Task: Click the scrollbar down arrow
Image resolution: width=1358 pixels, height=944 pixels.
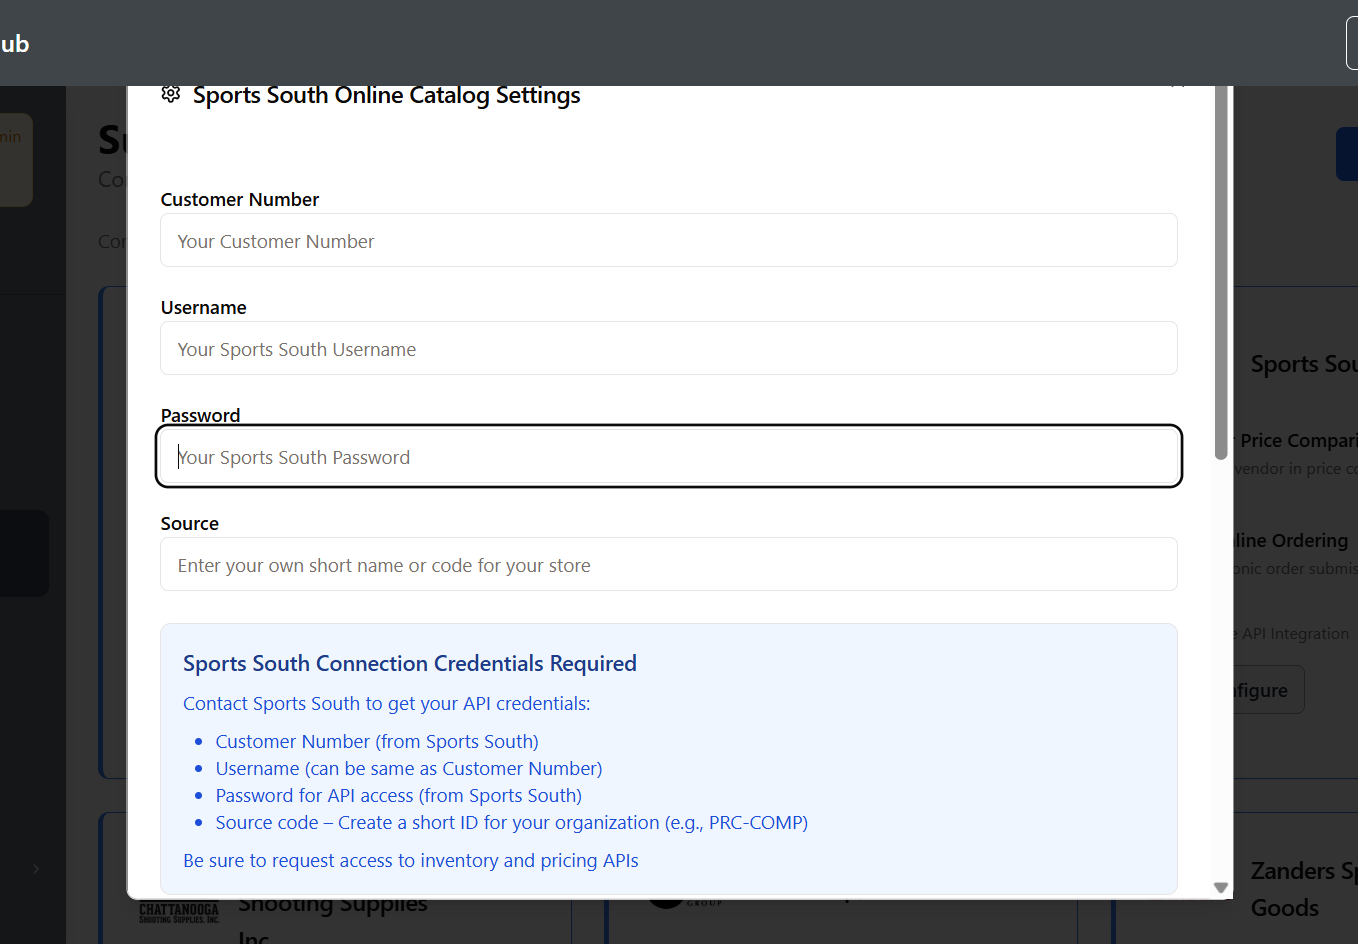Action: point(1220,887)
